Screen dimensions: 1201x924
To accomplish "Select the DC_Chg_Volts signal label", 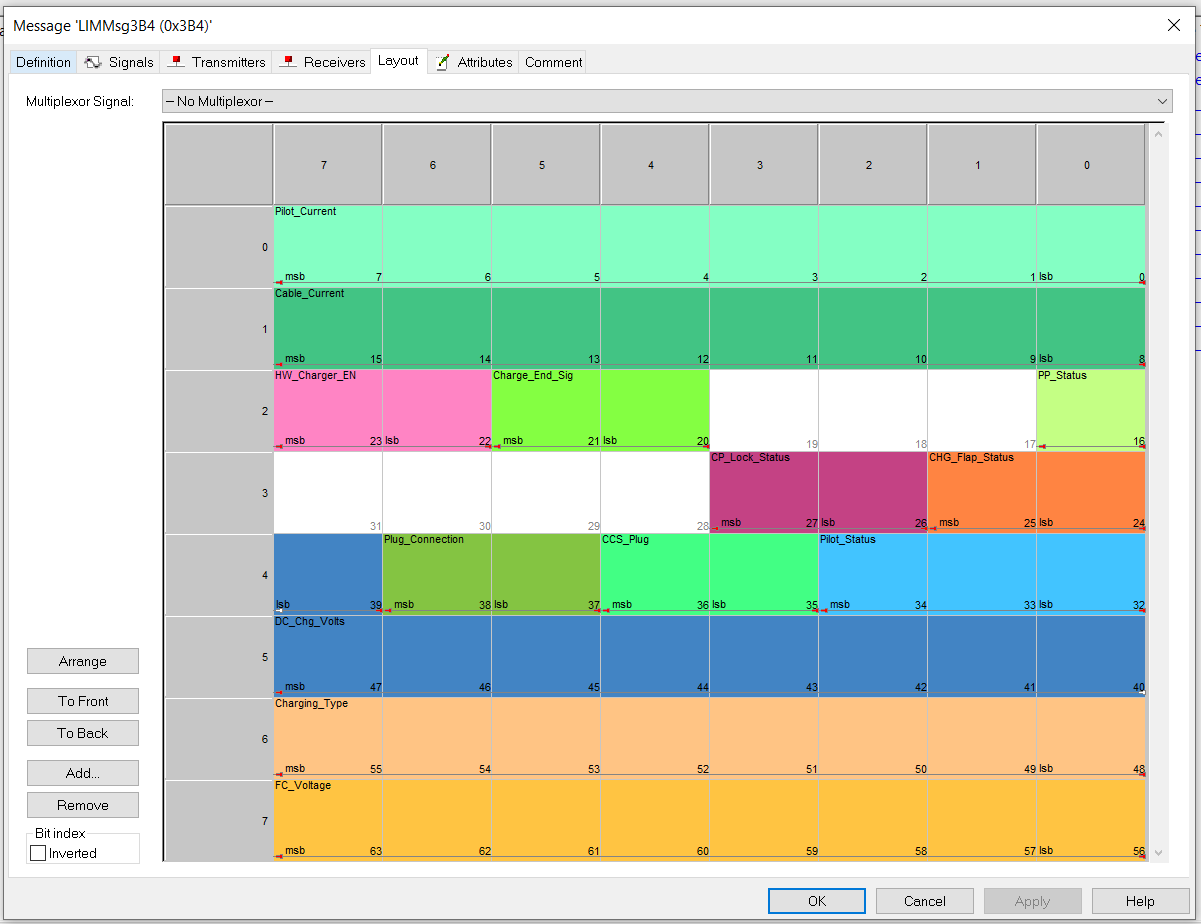I will tap(309, 622).
